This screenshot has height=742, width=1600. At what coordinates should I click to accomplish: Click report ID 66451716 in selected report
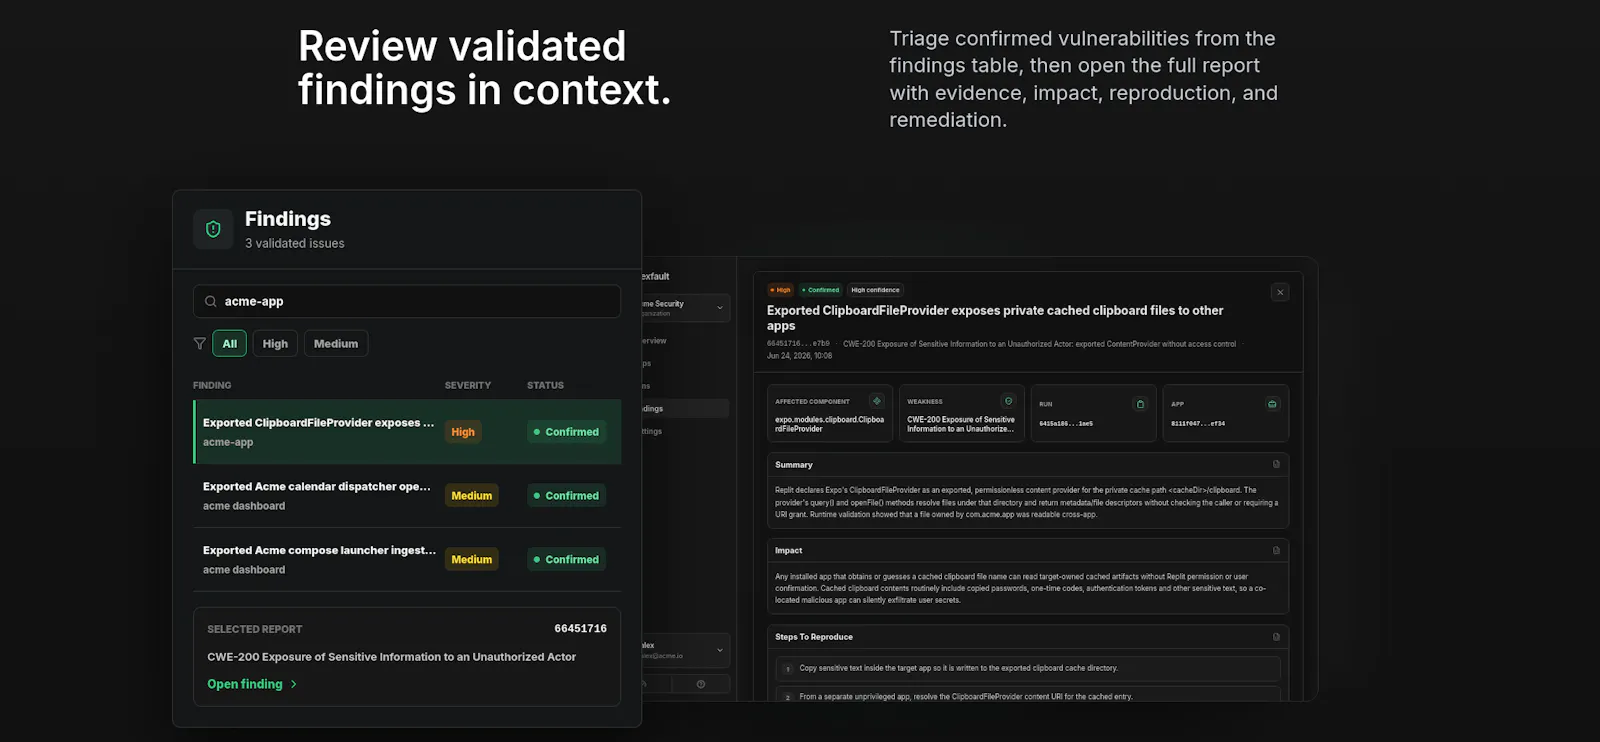tap(581, 628)
